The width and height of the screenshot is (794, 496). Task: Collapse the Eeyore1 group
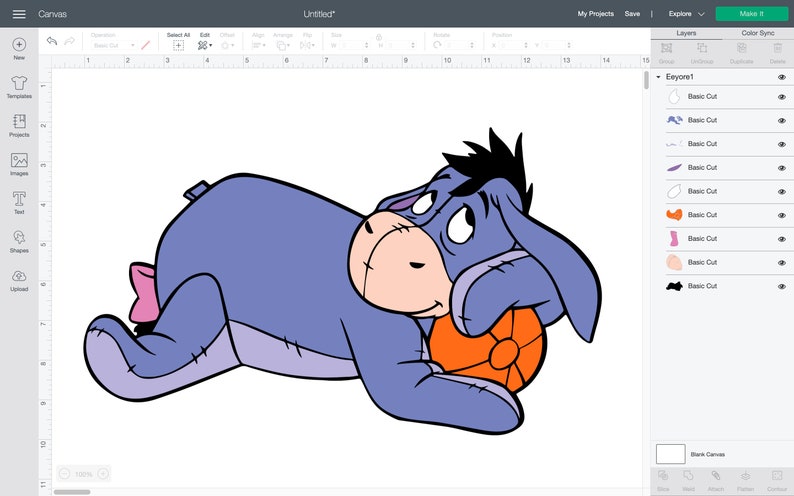[x=658, y=77]
